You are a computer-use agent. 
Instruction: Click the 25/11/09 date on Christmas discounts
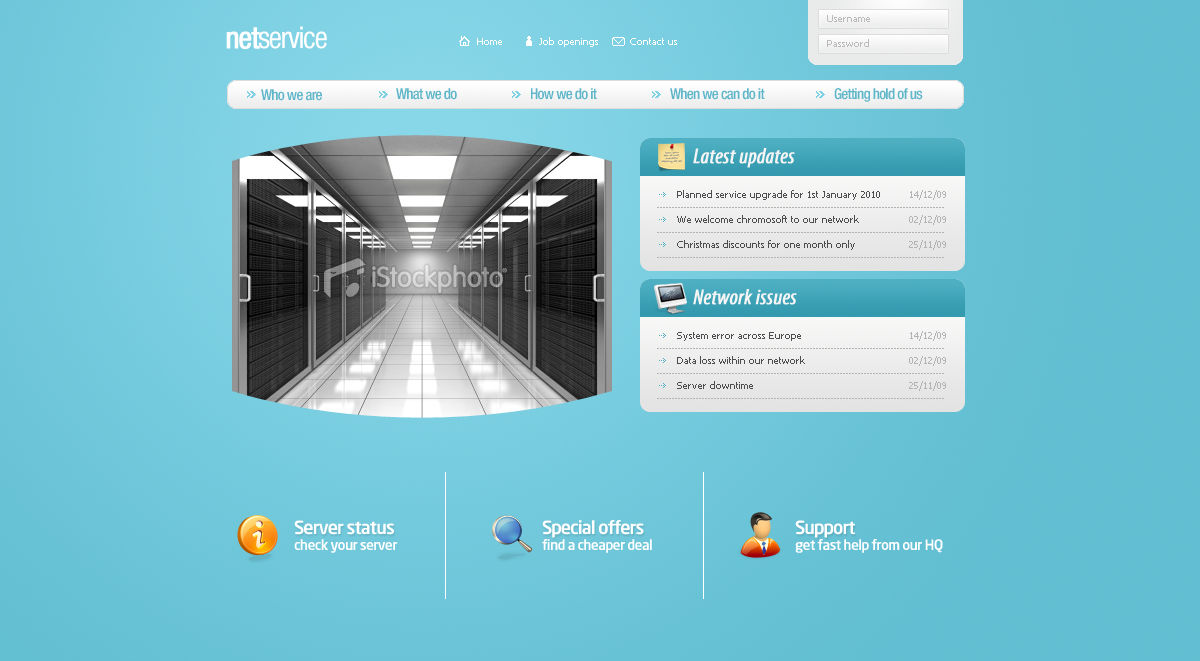point(927,245)
